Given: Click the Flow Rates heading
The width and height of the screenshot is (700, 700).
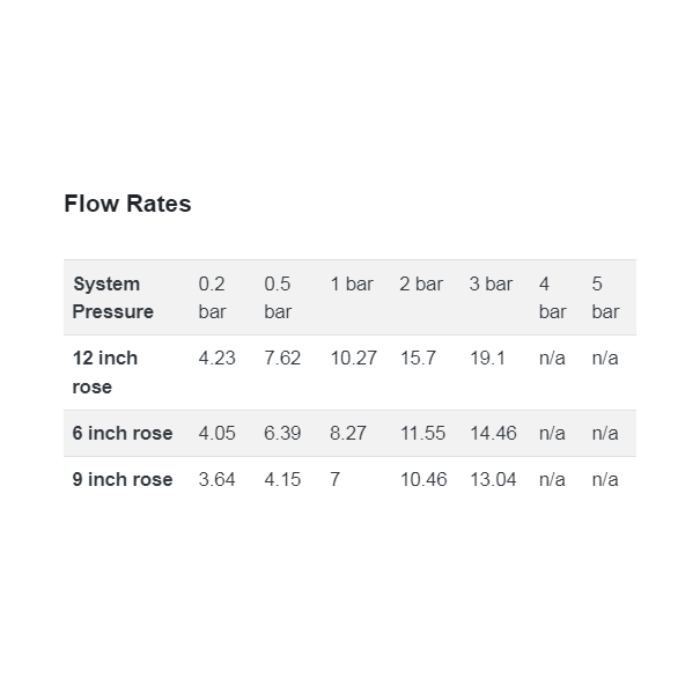Looking at the screenshot, I should [x=128, y=204].
